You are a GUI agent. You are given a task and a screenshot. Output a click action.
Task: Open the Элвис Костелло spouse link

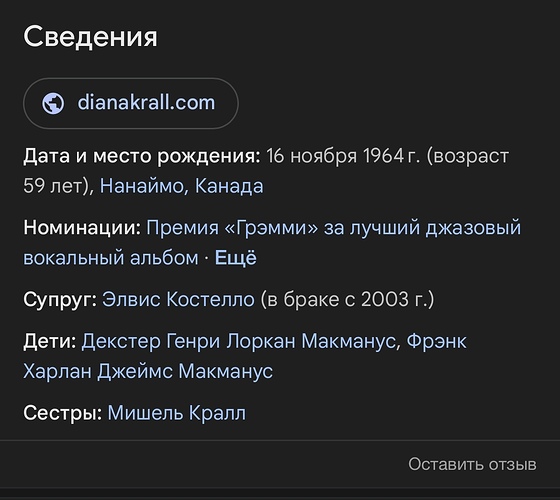click(178, 299)
